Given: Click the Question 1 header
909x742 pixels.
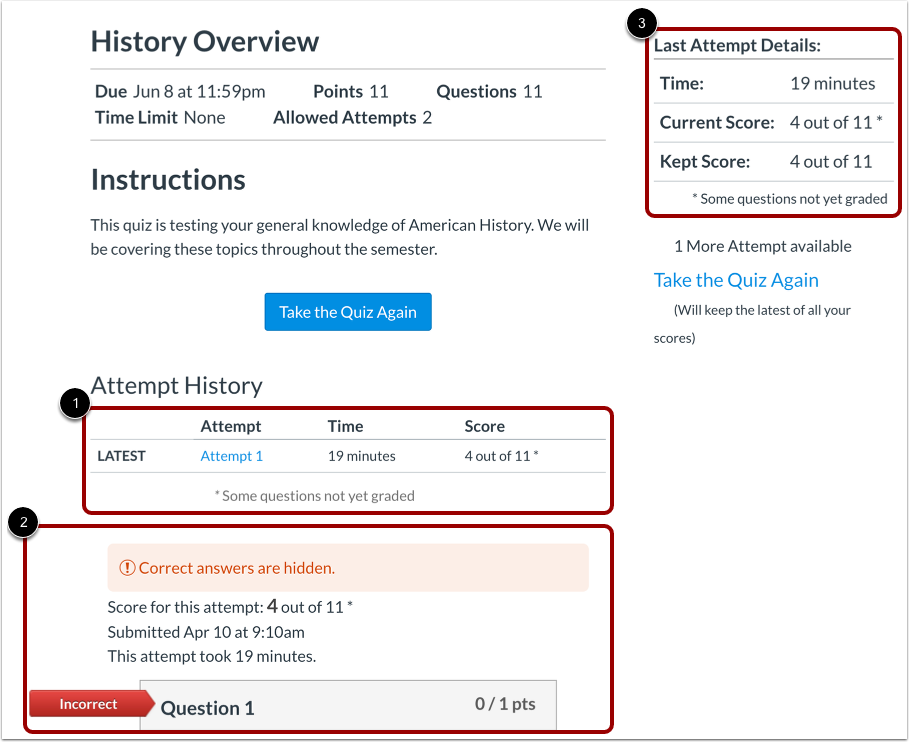Looking at the screenshot, I should 208,708.
